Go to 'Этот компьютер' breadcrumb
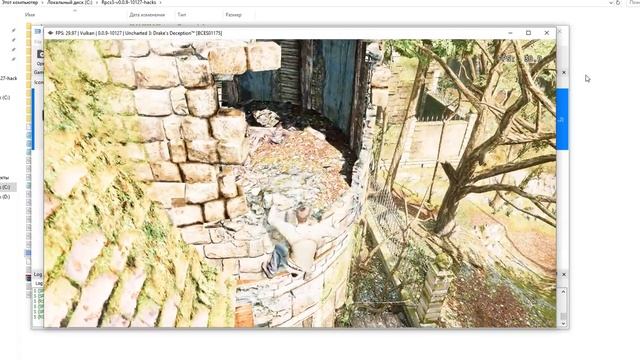640x360 pixels. click(x=20, y=3)
